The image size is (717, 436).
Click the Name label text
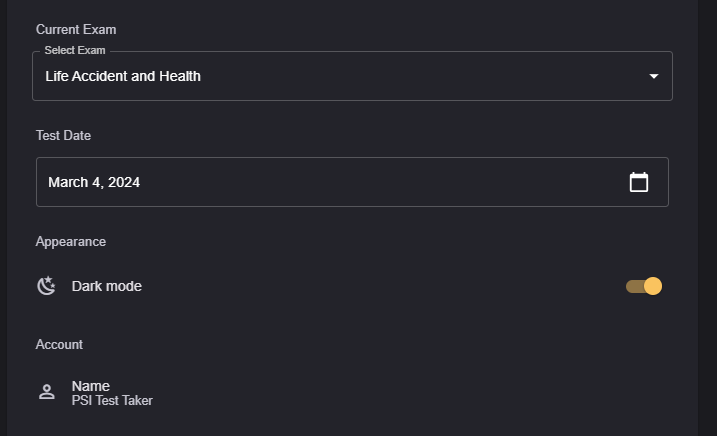91,386
